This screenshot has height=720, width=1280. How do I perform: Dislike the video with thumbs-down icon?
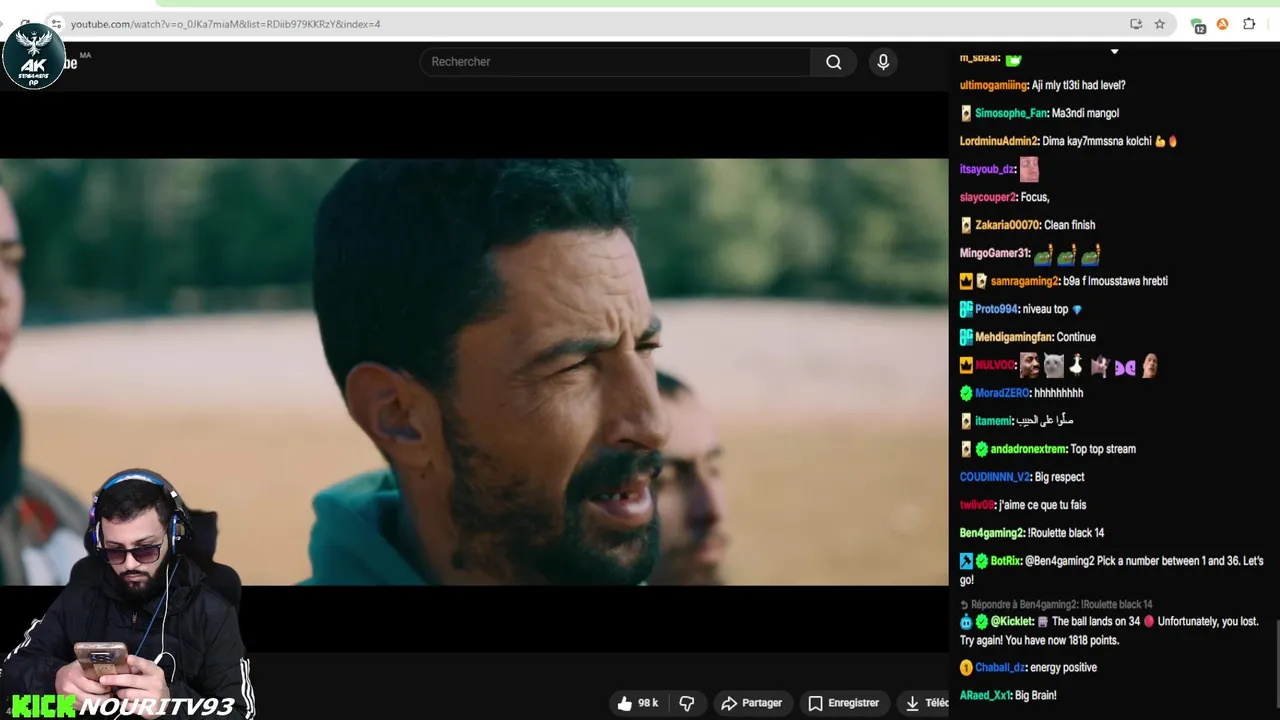point(687,703)
